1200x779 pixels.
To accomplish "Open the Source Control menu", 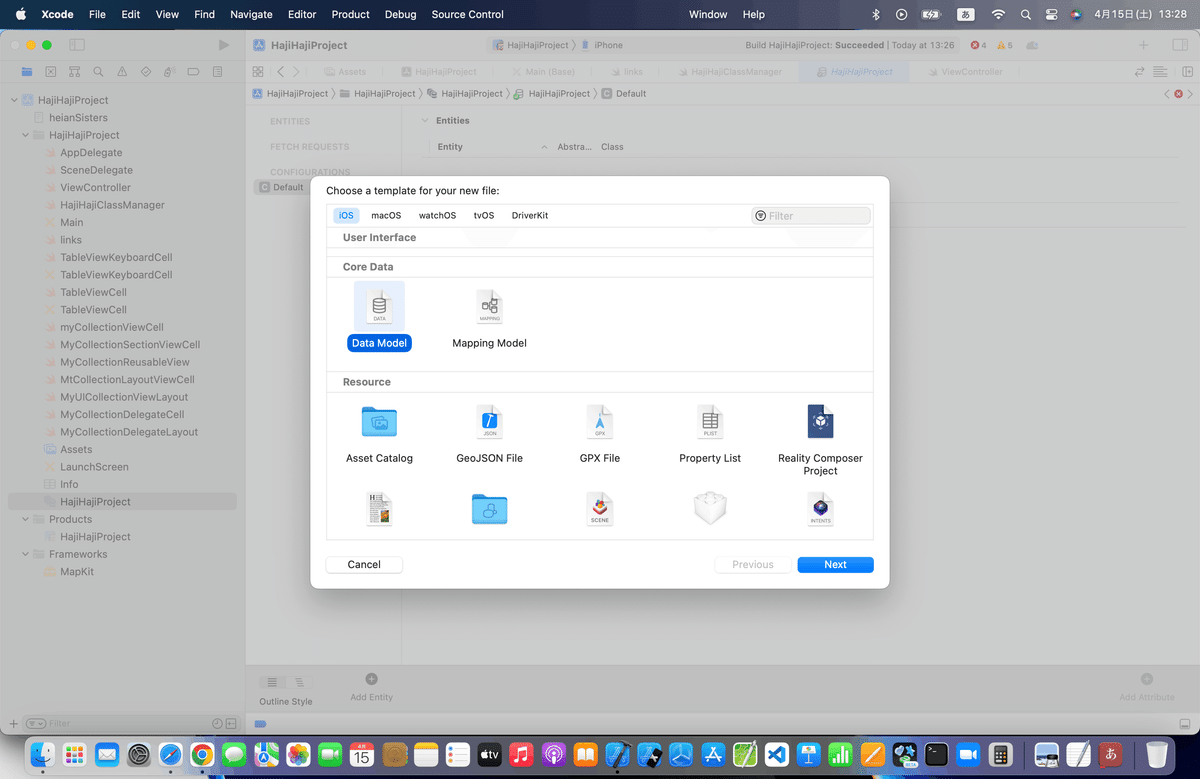I will pyautogui.click(x=467, y=14).
